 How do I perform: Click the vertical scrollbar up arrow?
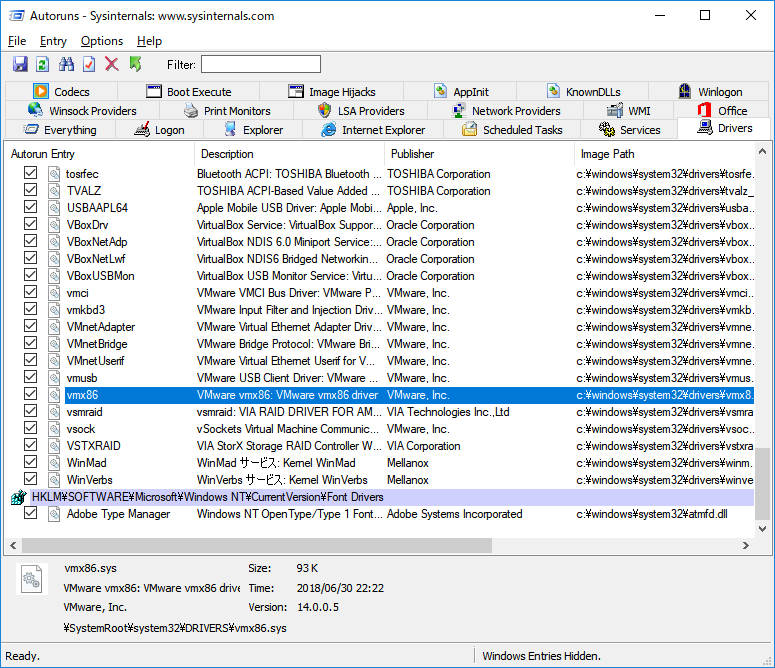click(x=762, y=152)
